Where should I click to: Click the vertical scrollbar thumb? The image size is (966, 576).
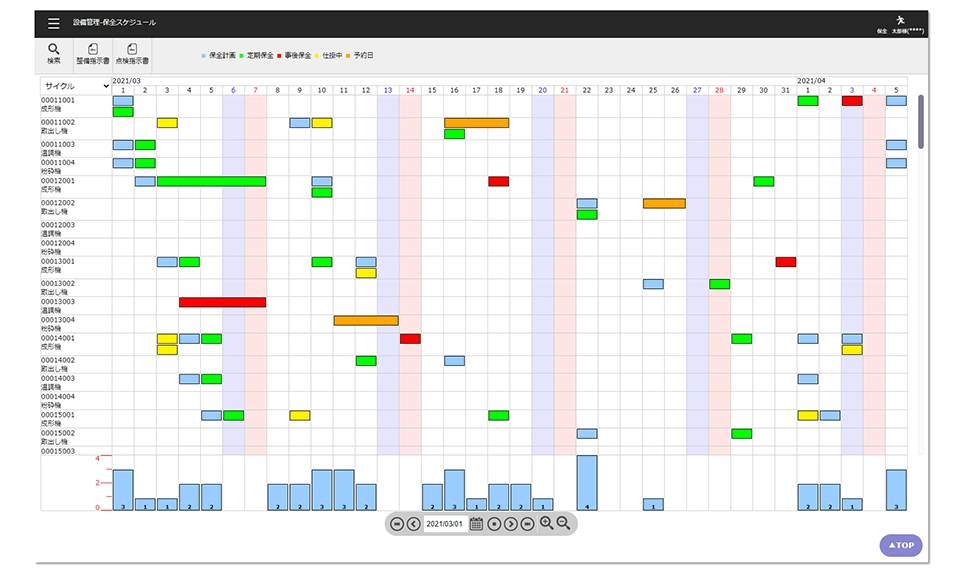point(920,122)
